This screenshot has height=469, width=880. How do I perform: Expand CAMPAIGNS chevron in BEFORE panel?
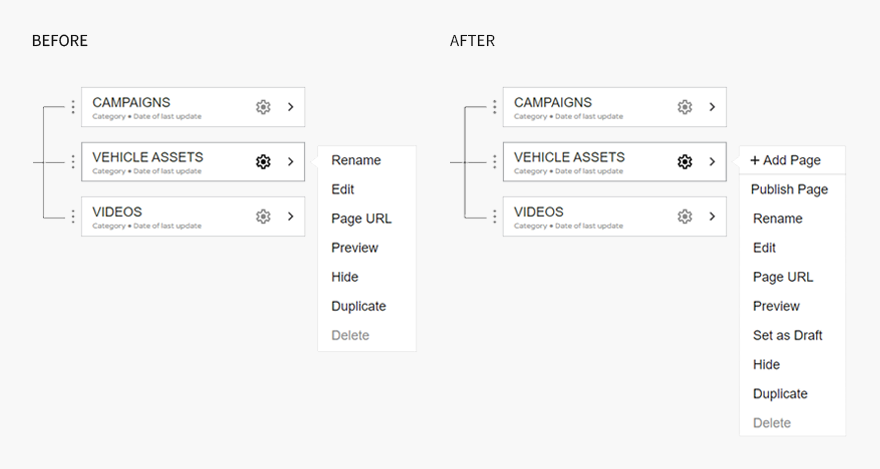point(291,107)
